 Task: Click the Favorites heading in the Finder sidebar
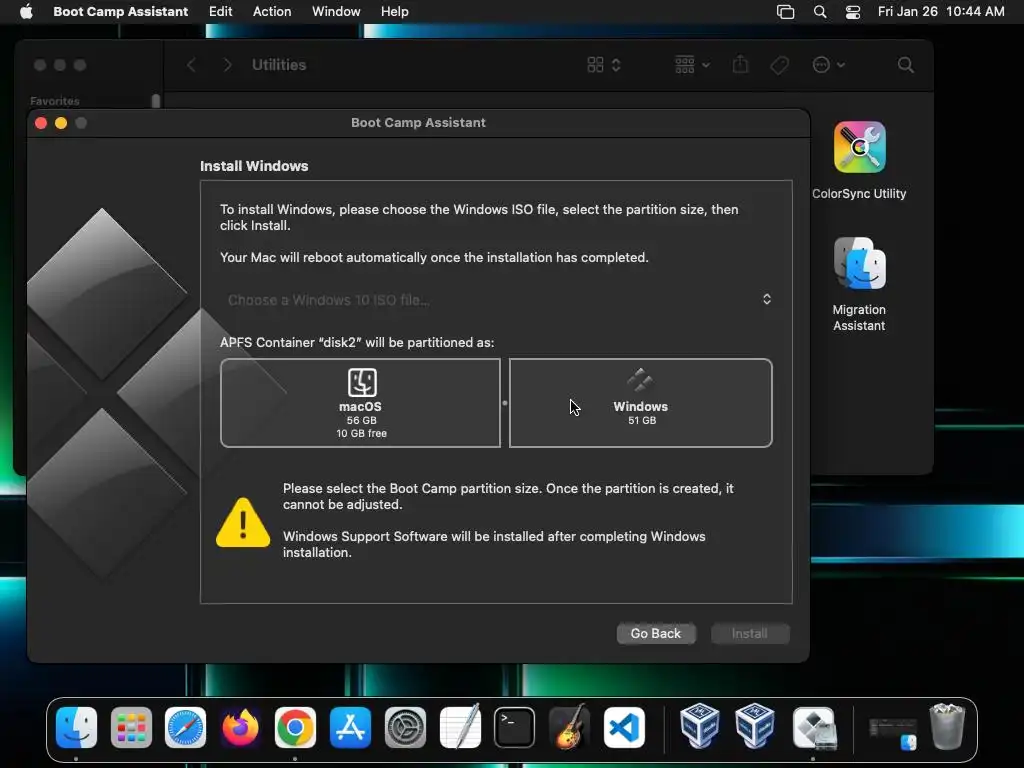click(x=55, y=101)
